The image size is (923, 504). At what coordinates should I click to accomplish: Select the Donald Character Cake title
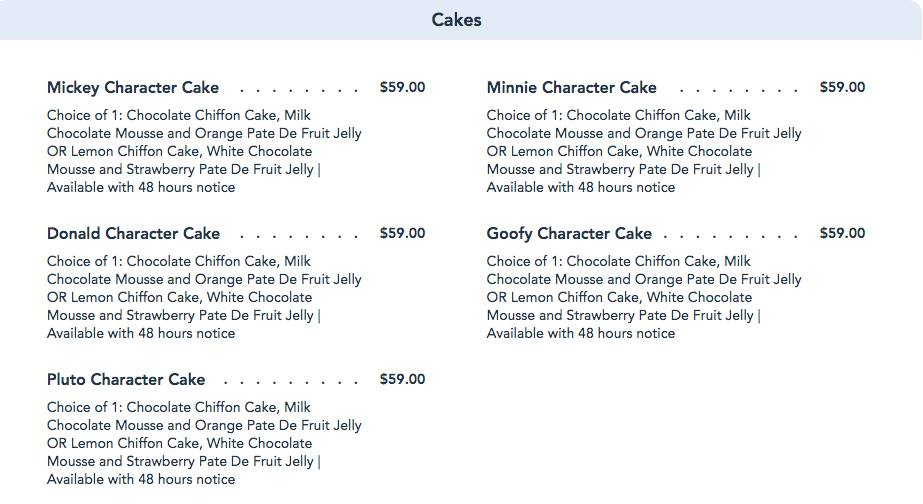pos(133,234)
